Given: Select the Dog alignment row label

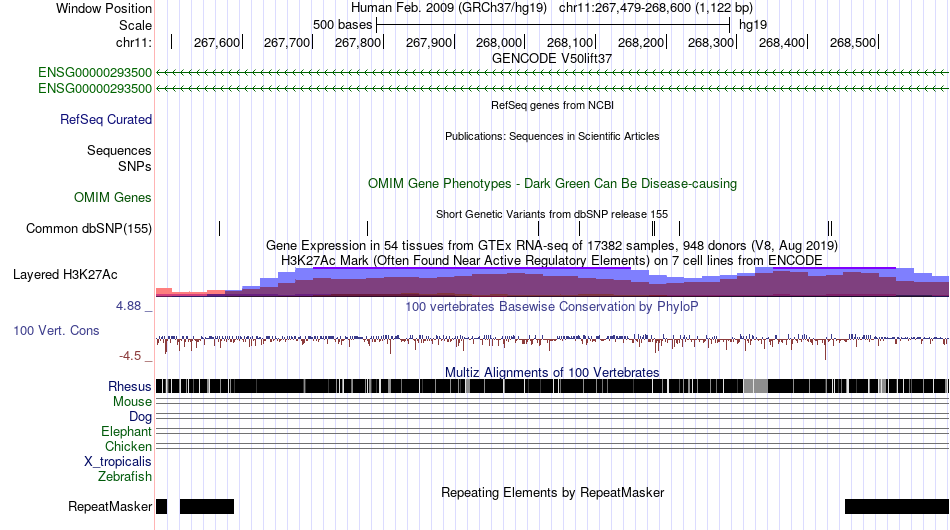Looking at the screenshot, I should [x=140, y=417].
